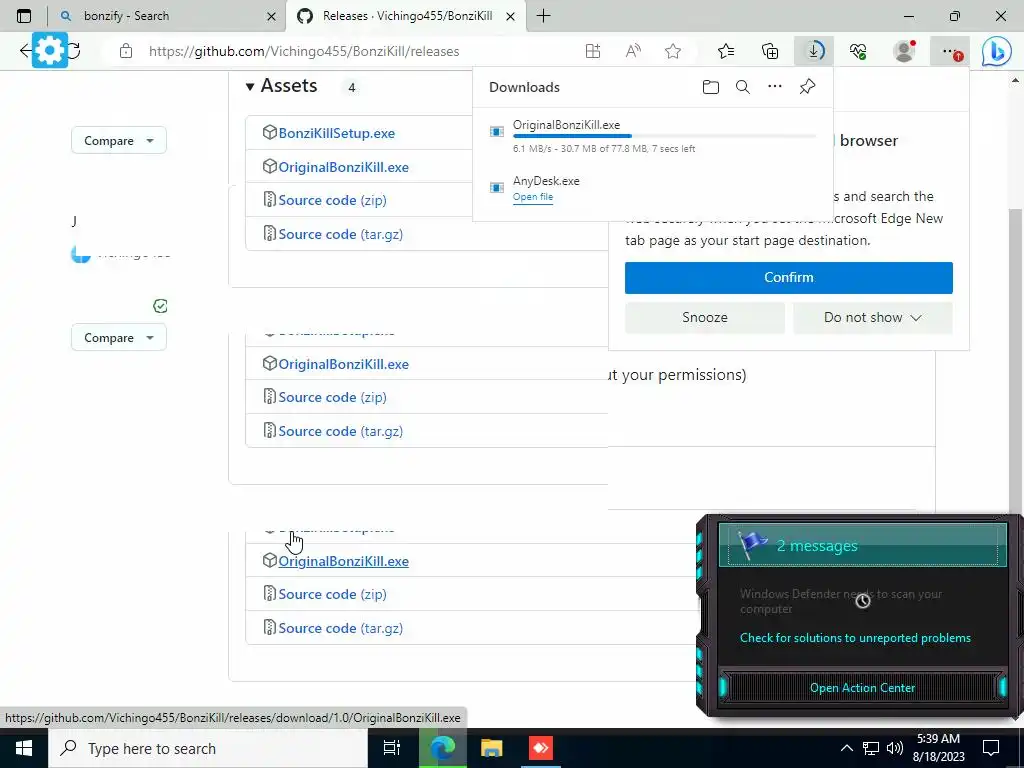Click Open Action Center
This screenshot has width=1024, height=768.
[x=862, y=688]
